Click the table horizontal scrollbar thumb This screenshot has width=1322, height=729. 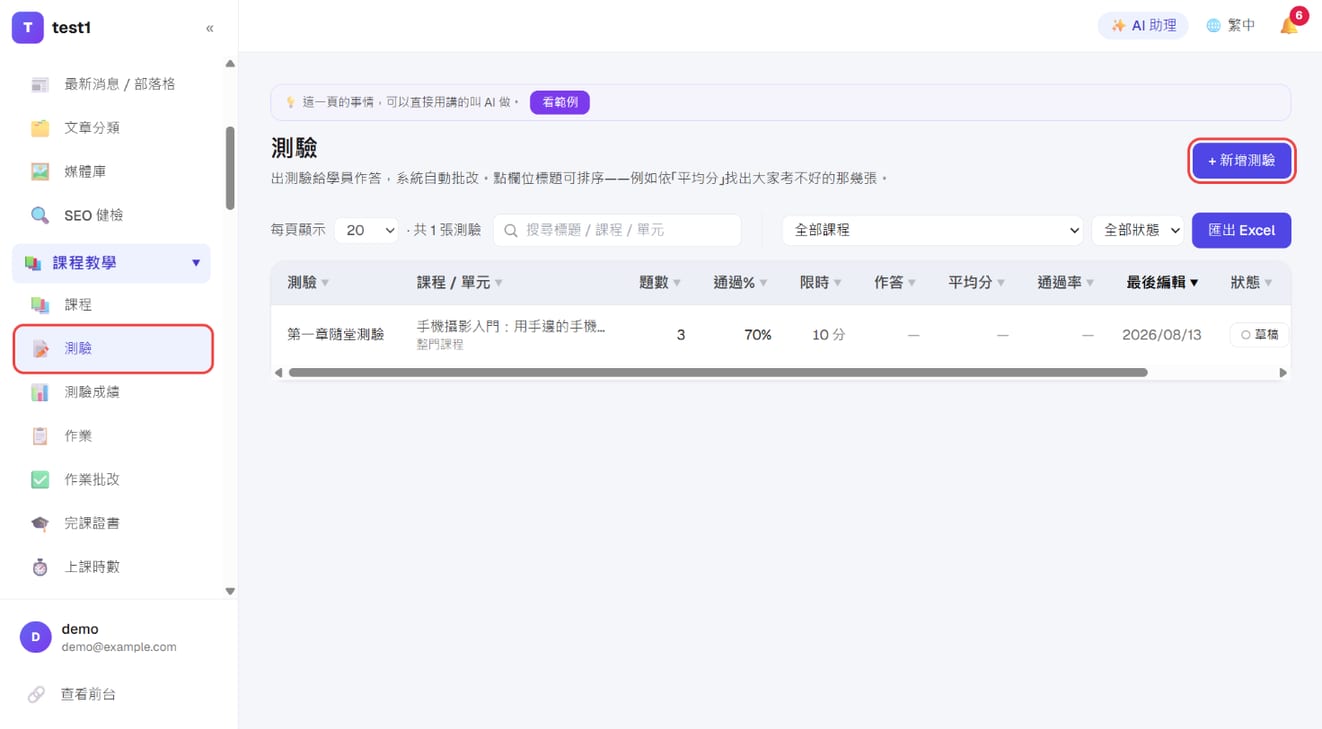click(x=718, y=373)
